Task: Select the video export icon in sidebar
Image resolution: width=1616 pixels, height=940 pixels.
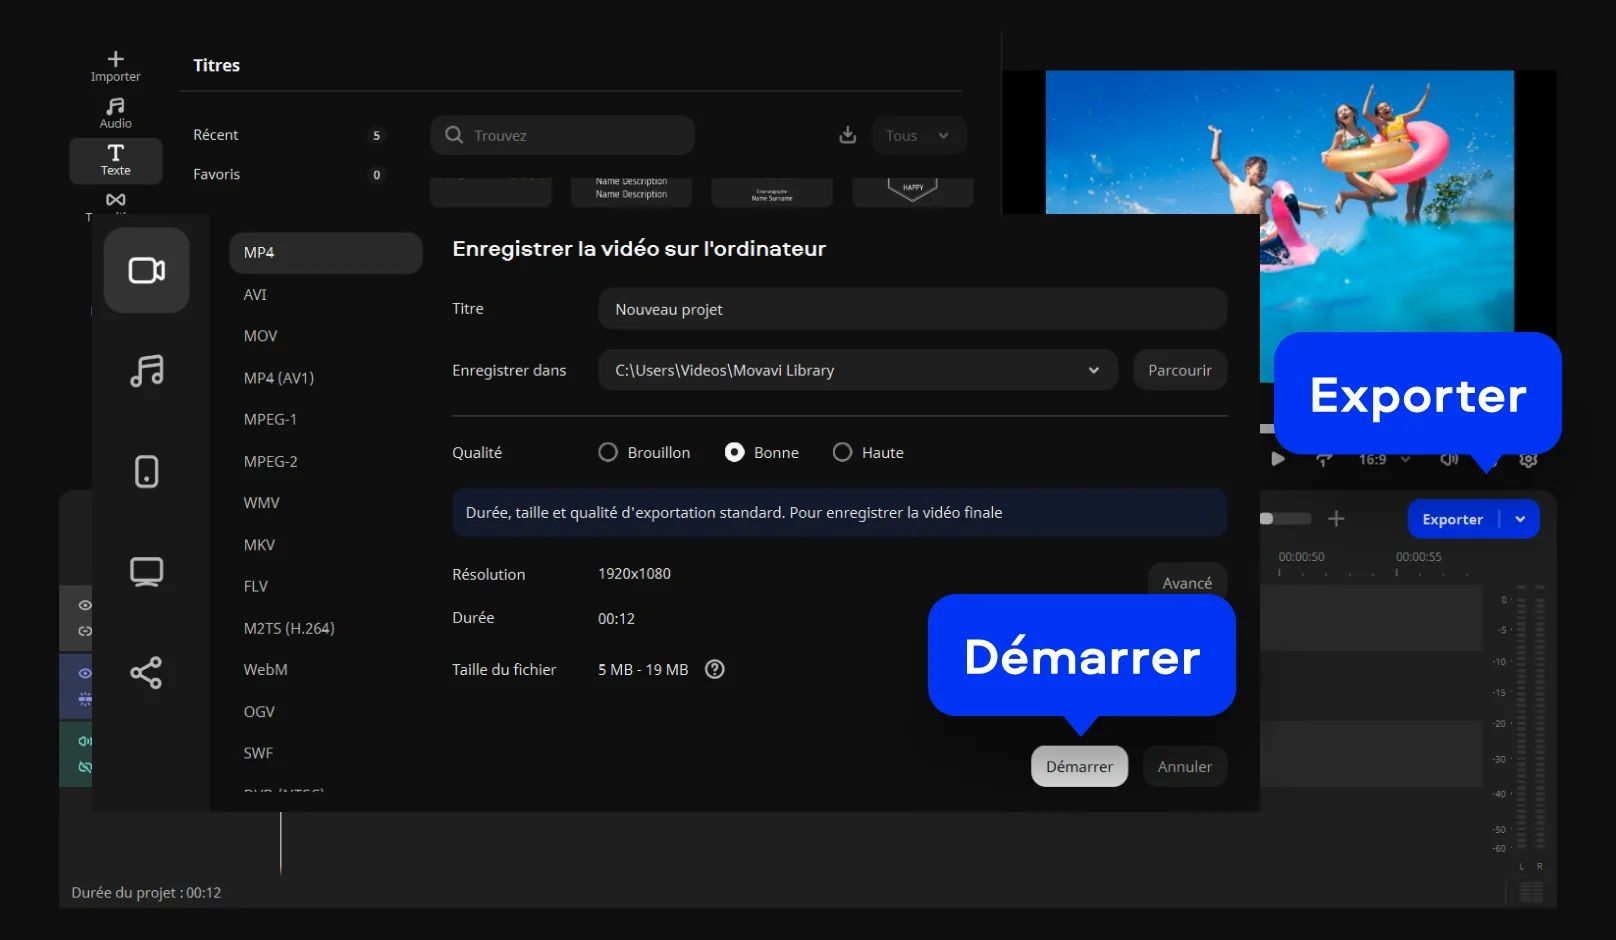Action: click(146, 270)
